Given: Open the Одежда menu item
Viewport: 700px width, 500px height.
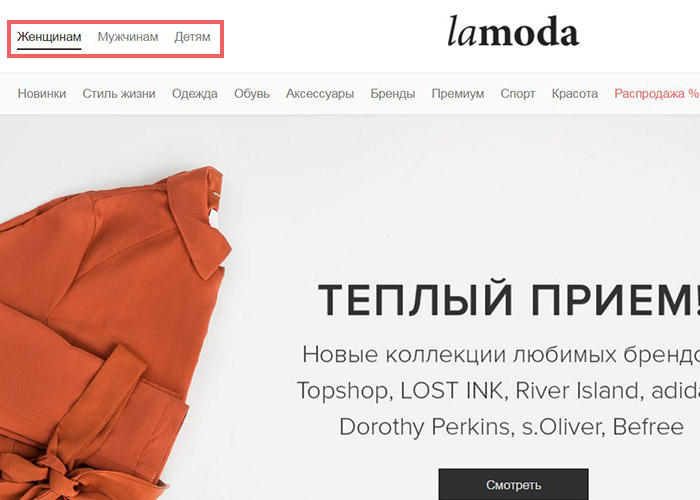Looking at the screenshot, I should (x=195, y=94).
